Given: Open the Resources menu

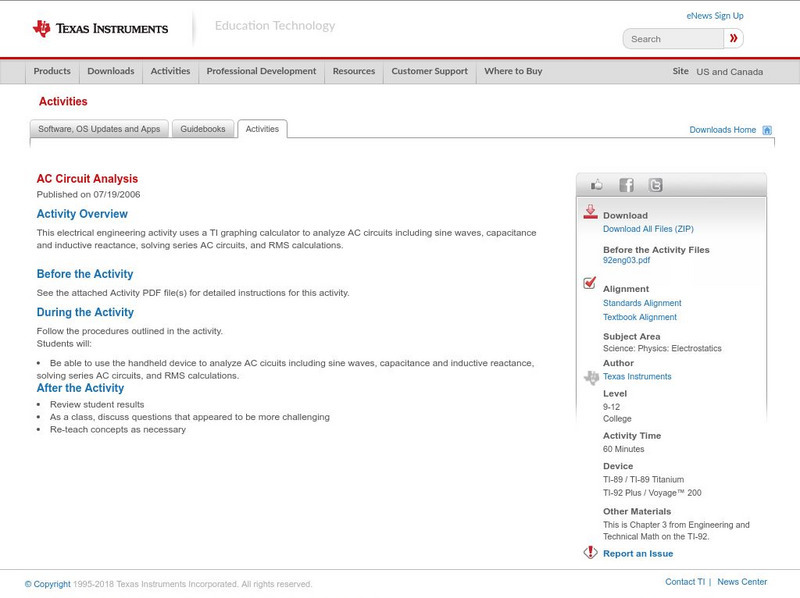Looking at the screenshot, I should (x=354, y=71).
